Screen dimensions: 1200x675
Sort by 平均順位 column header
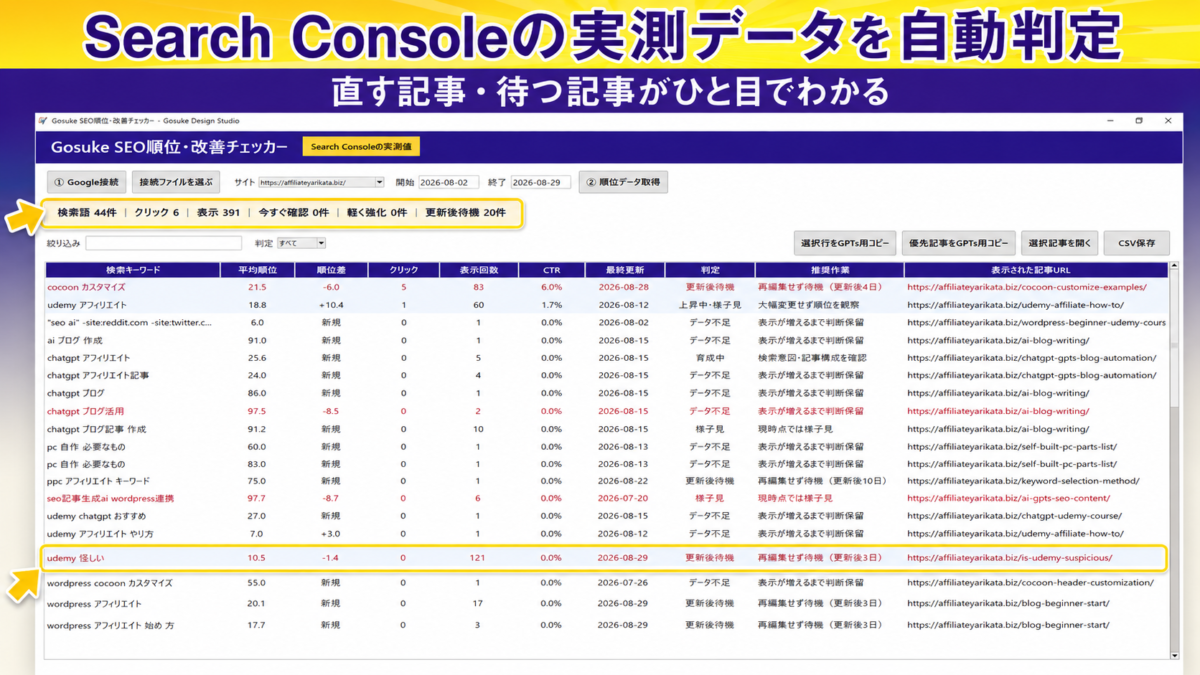(257, 270)
